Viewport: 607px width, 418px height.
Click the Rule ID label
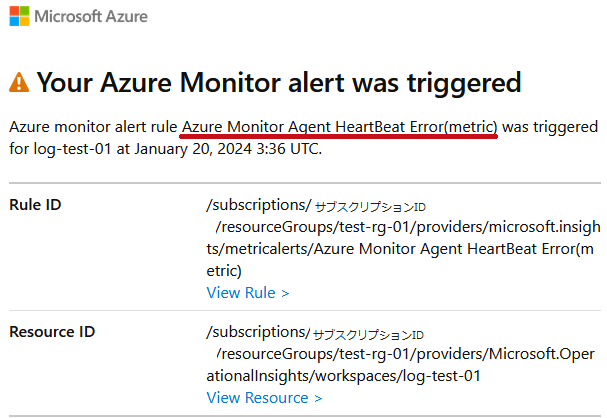(x=35, y=205)
